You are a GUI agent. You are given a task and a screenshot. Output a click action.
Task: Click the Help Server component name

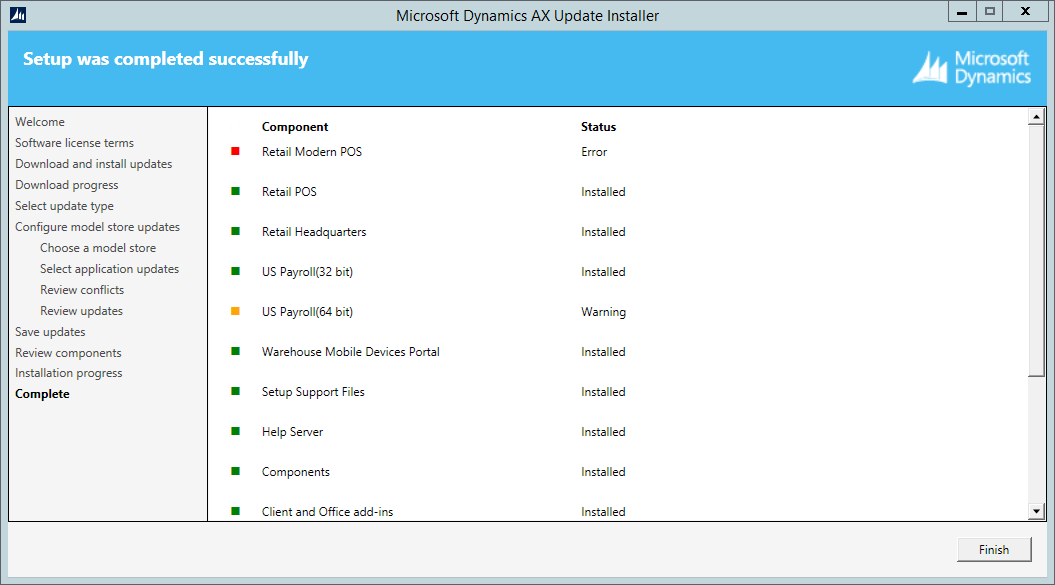pyautogui.click(x=293, y=432)
